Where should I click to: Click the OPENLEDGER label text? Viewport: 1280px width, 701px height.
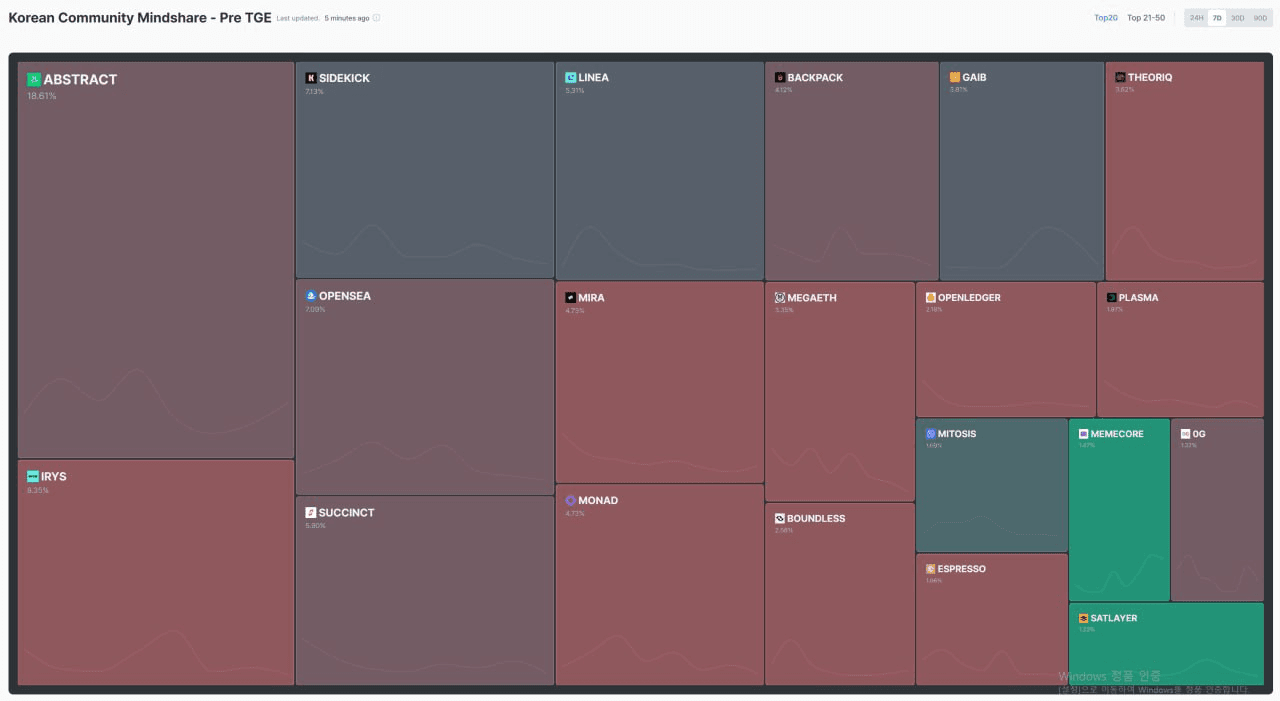[x=969, y=297]
